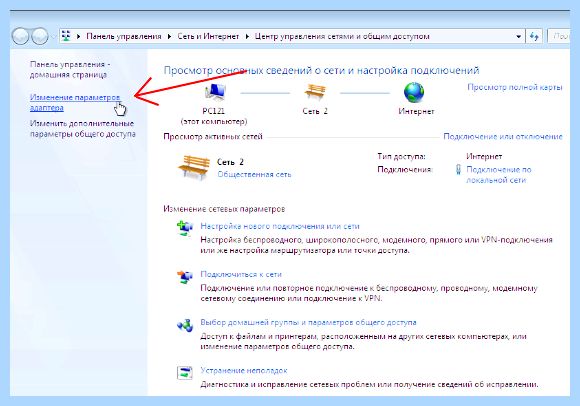580x406 pixels.
Task: Click into the search field
Action: click(x=559, y=36)
